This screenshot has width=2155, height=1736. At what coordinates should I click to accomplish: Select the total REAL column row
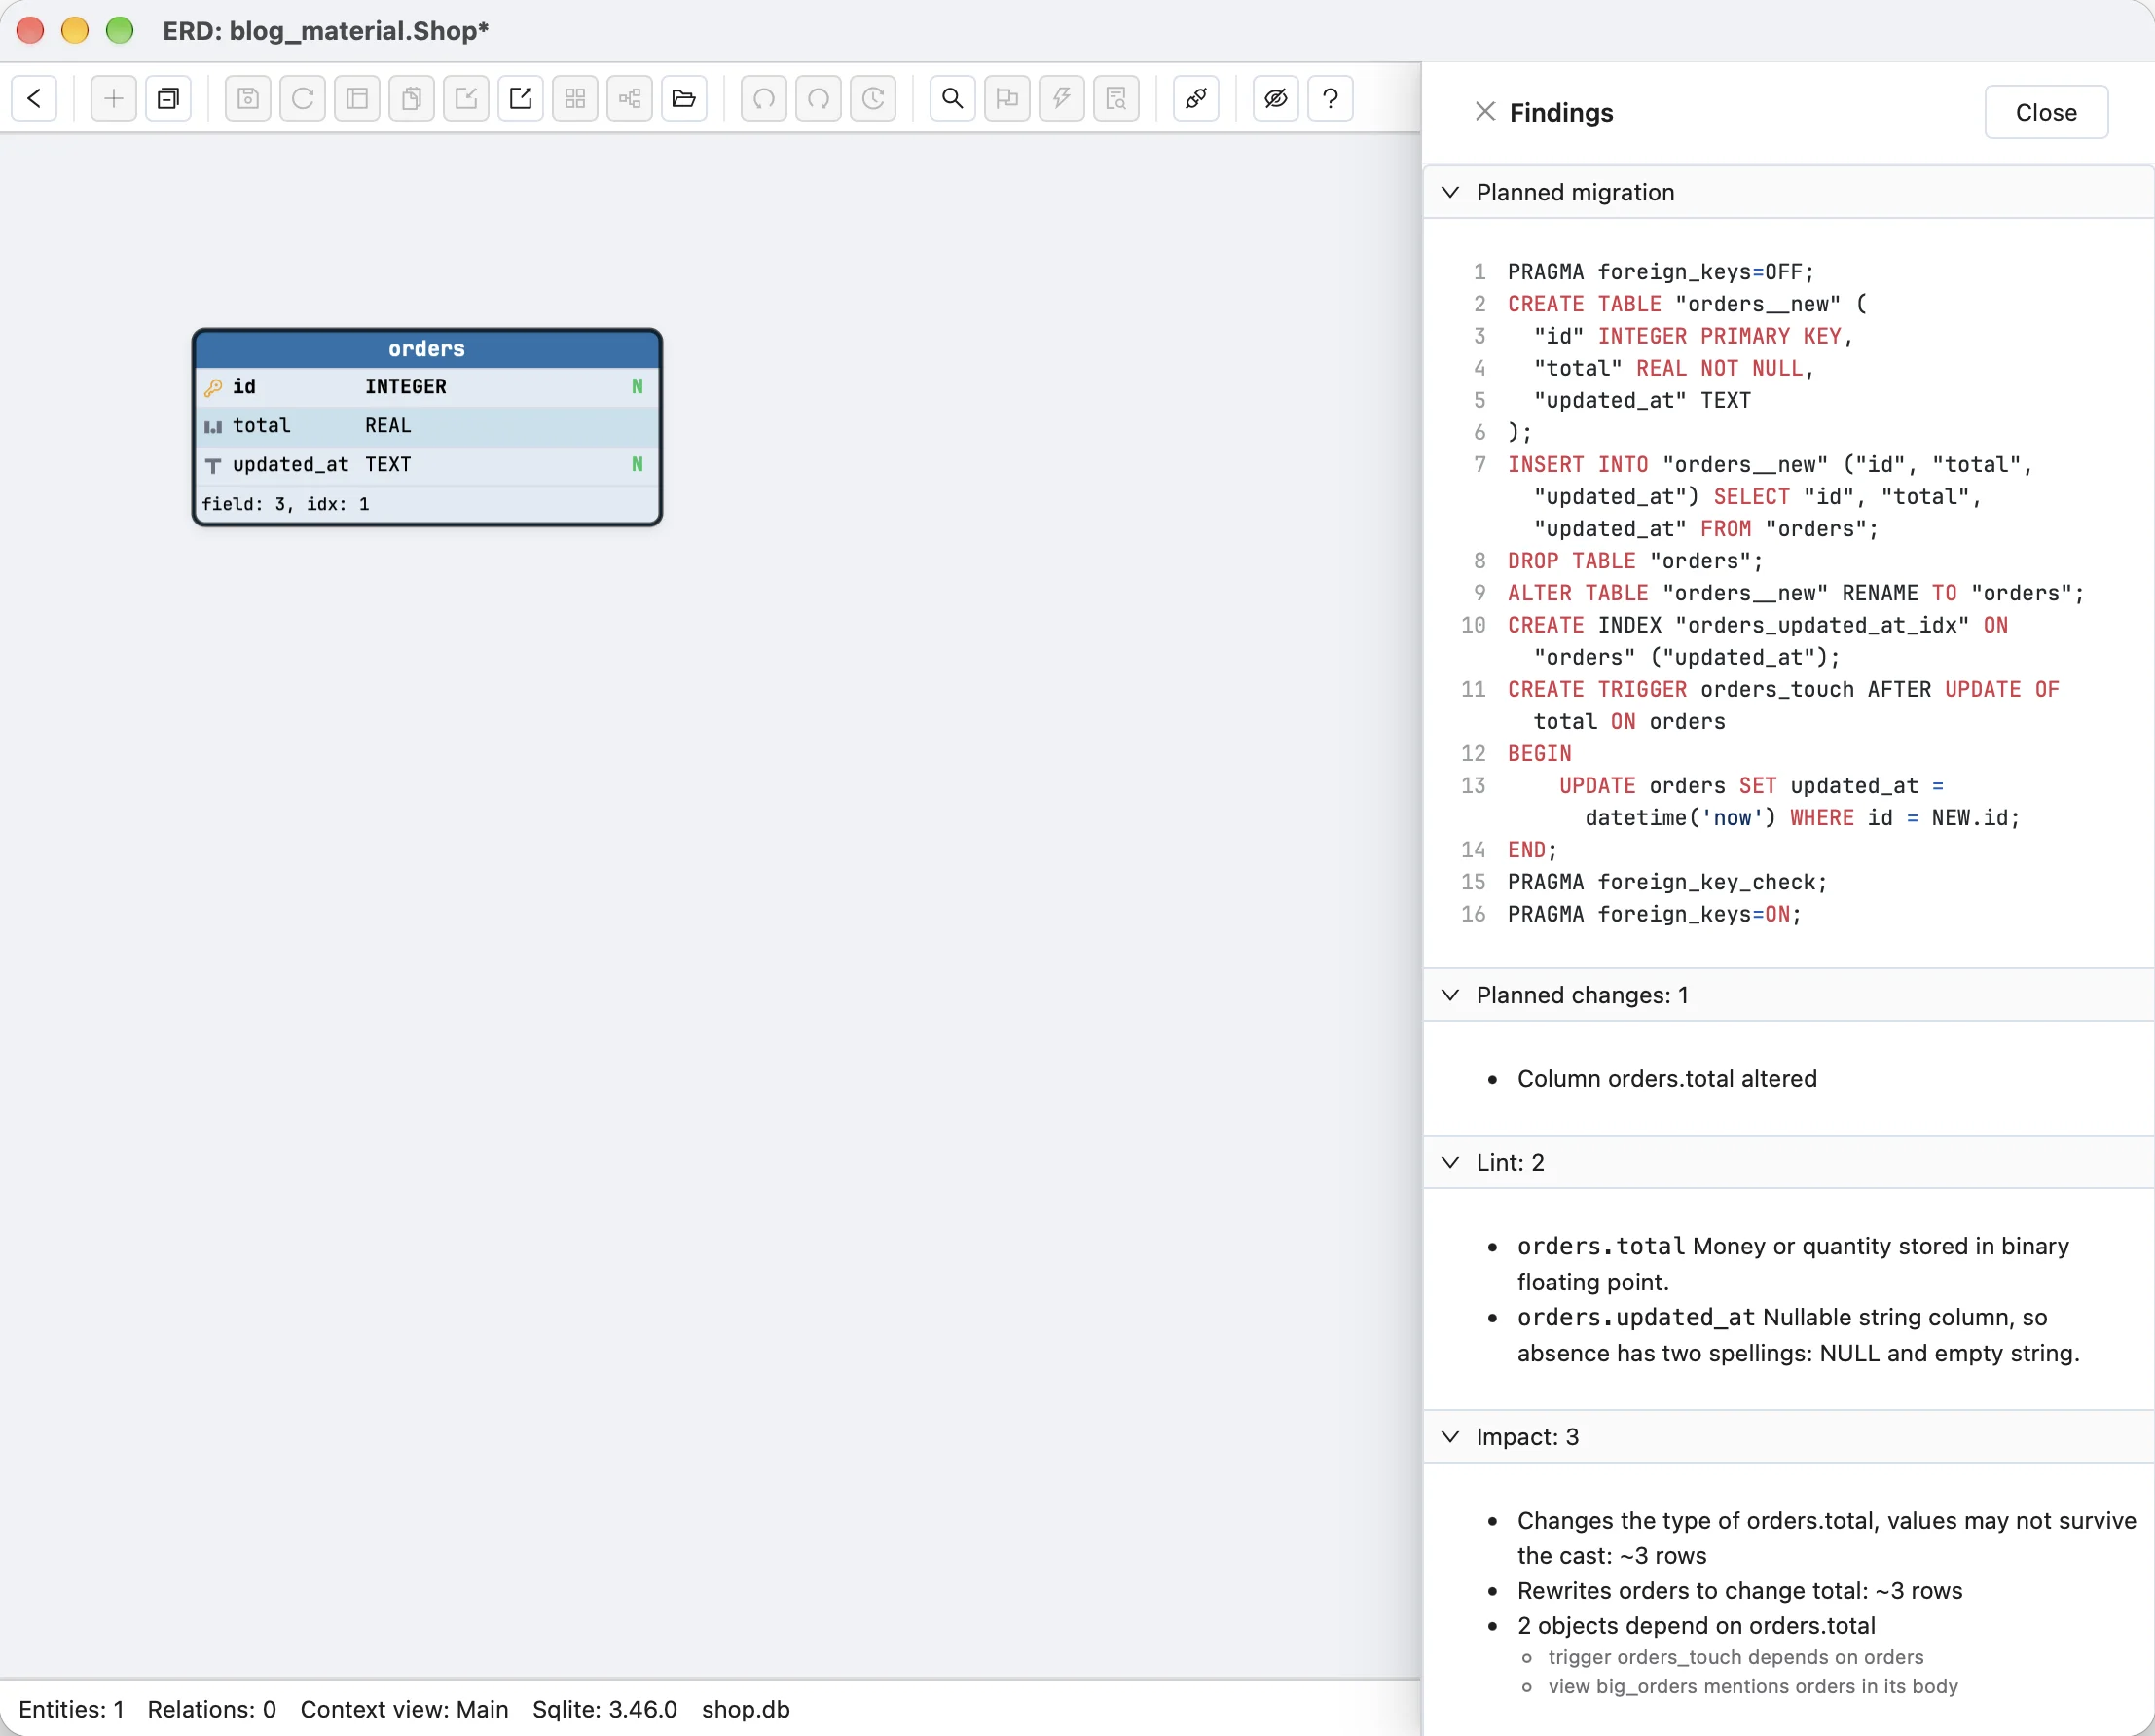click(427, 426)
